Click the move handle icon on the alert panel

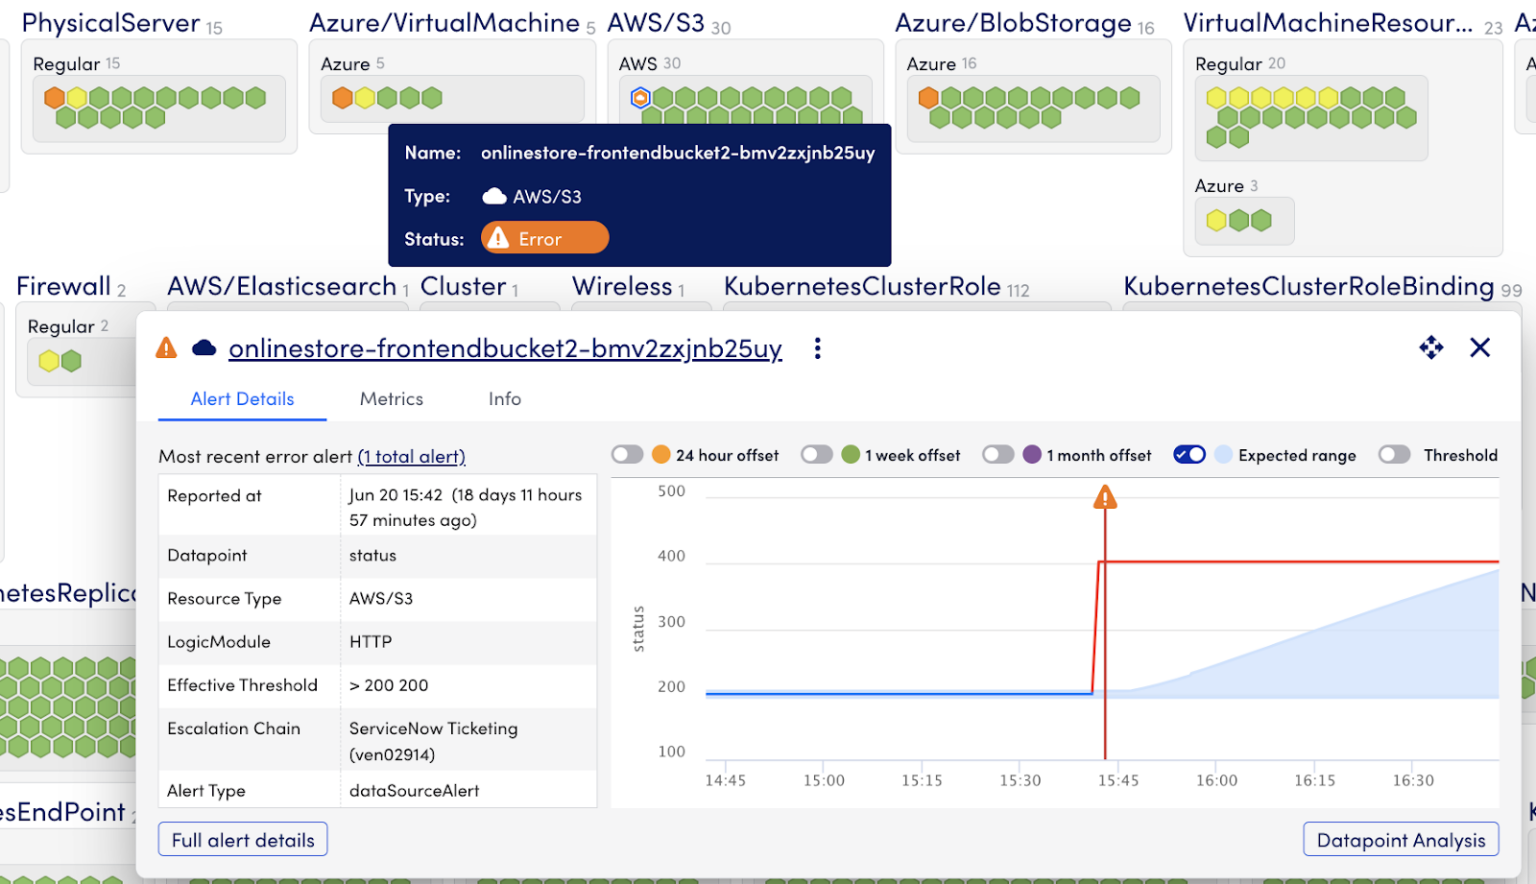[x=1431, y=347]
